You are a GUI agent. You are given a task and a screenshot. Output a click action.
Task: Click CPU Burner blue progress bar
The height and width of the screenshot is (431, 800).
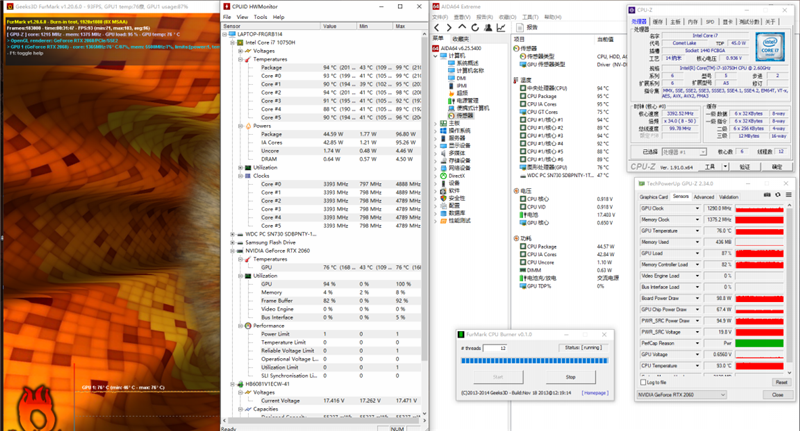point(534,361)
